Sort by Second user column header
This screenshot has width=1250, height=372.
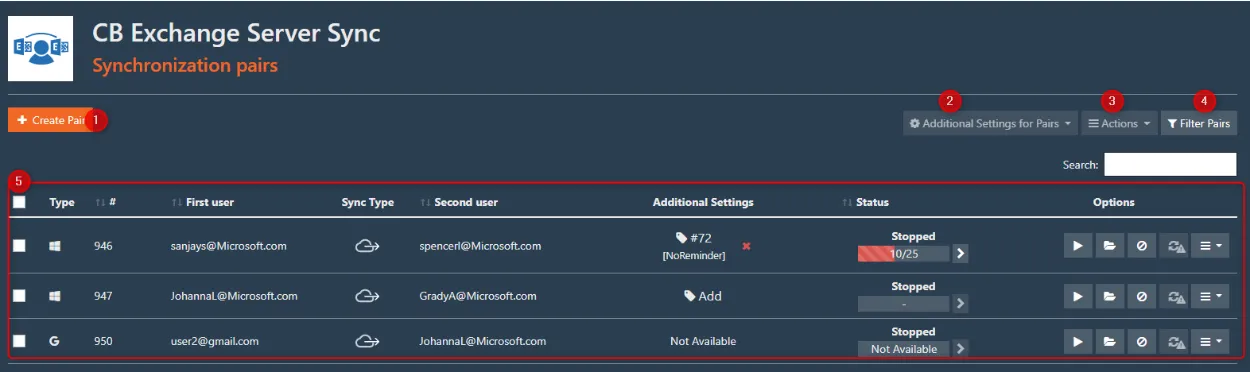point(459,202)
